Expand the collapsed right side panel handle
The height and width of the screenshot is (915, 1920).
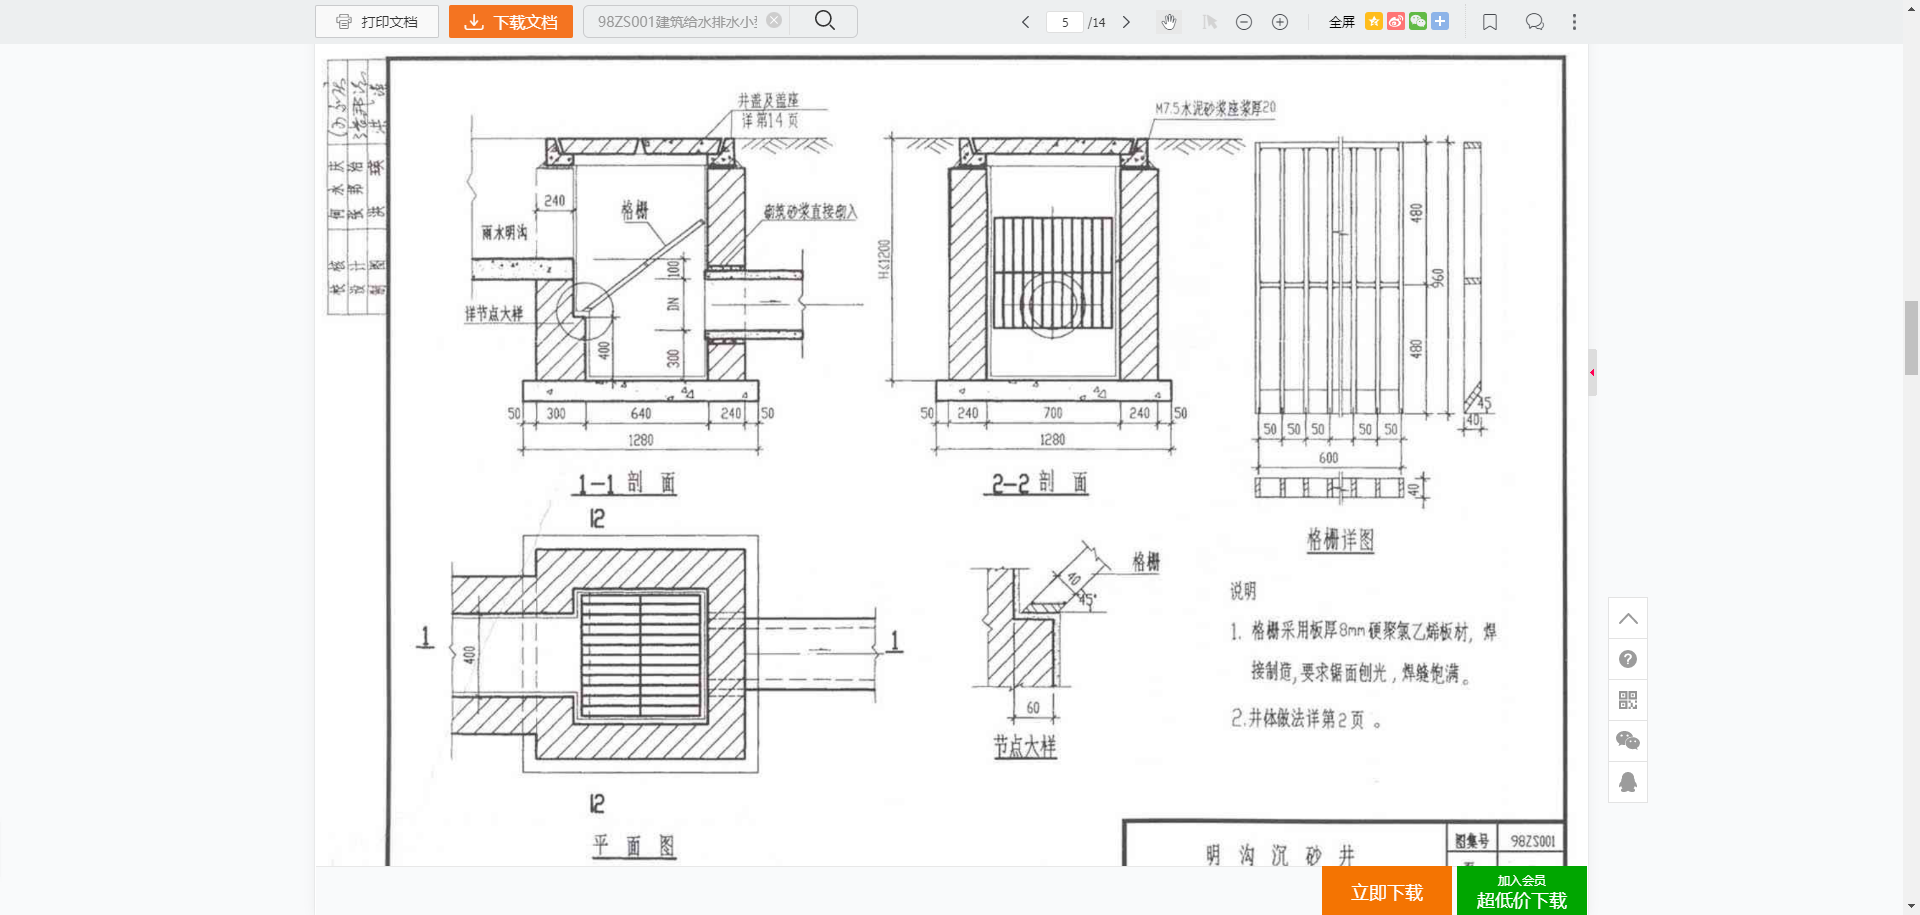[1592, 372]
